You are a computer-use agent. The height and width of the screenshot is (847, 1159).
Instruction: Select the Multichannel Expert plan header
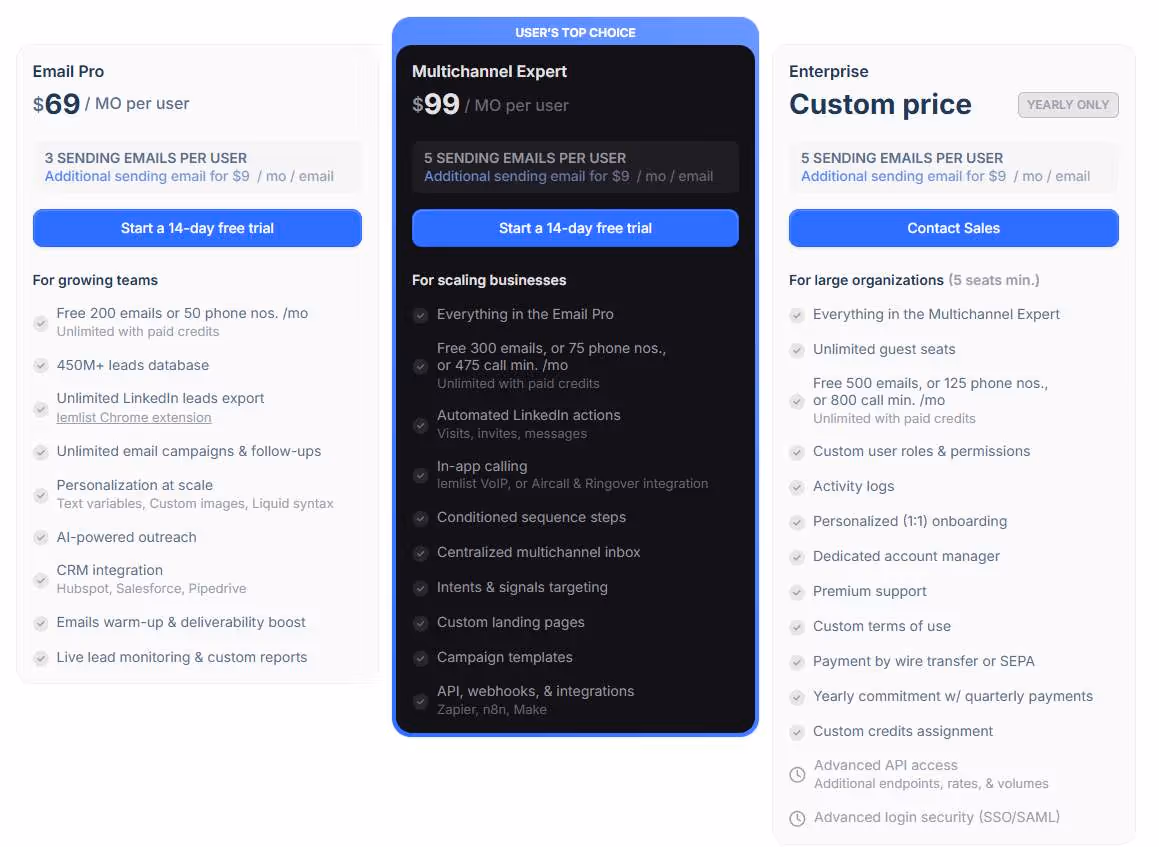[490, 72]
